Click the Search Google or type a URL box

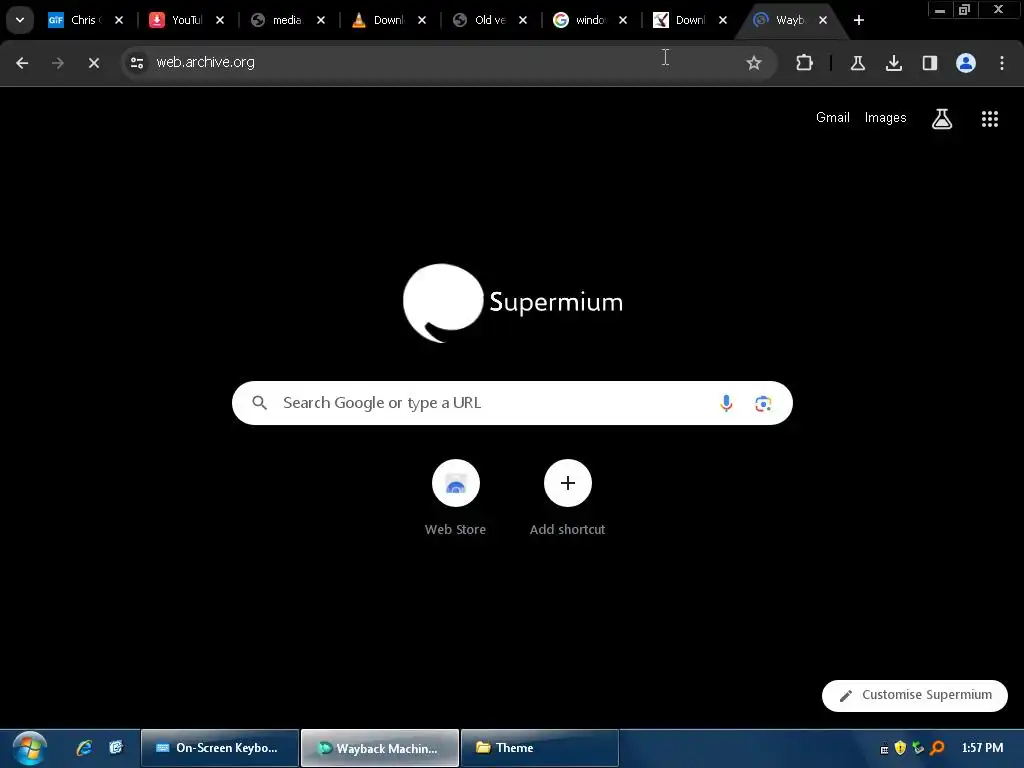512,403
